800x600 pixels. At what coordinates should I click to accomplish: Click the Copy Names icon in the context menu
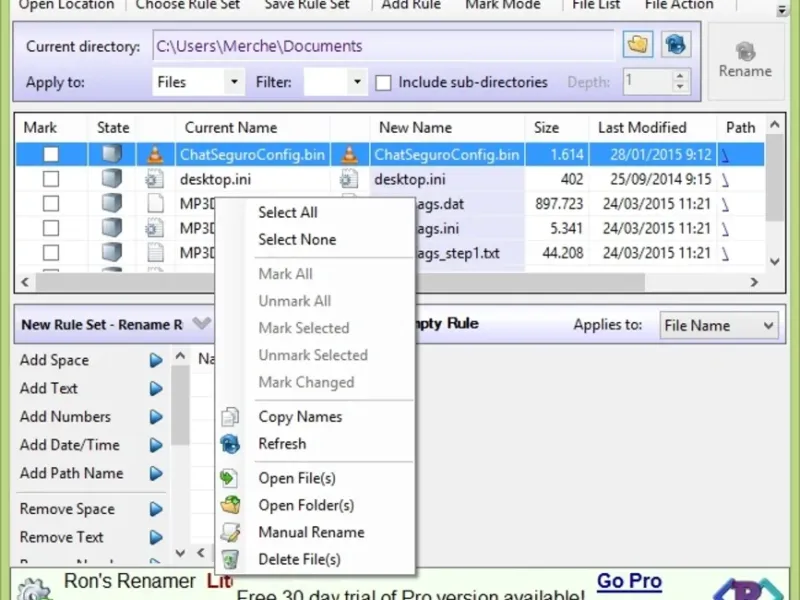click(x=230, y=417)
